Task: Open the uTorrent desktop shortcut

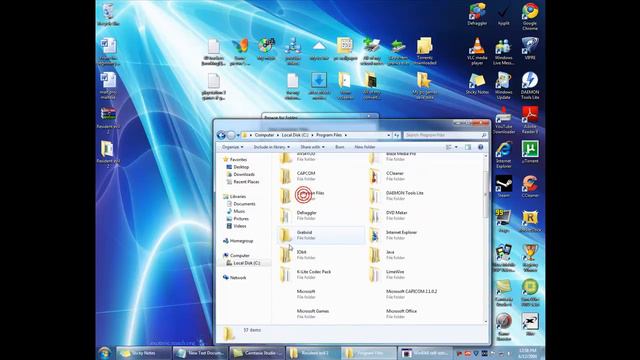Action: coord(530,153)
